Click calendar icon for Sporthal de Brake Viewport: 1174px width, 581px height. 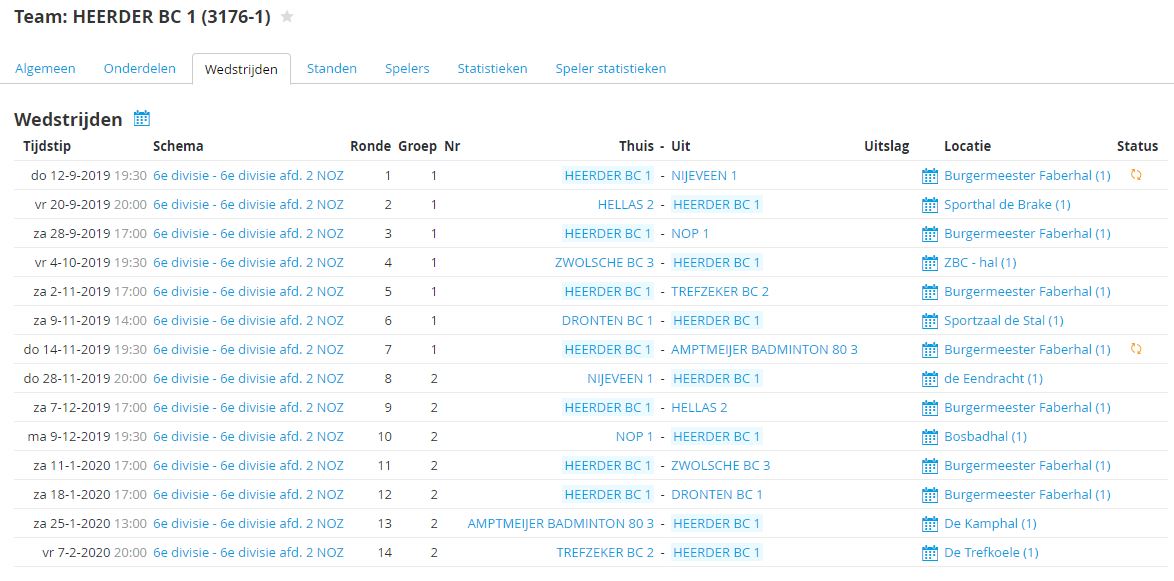click(930, 205)
